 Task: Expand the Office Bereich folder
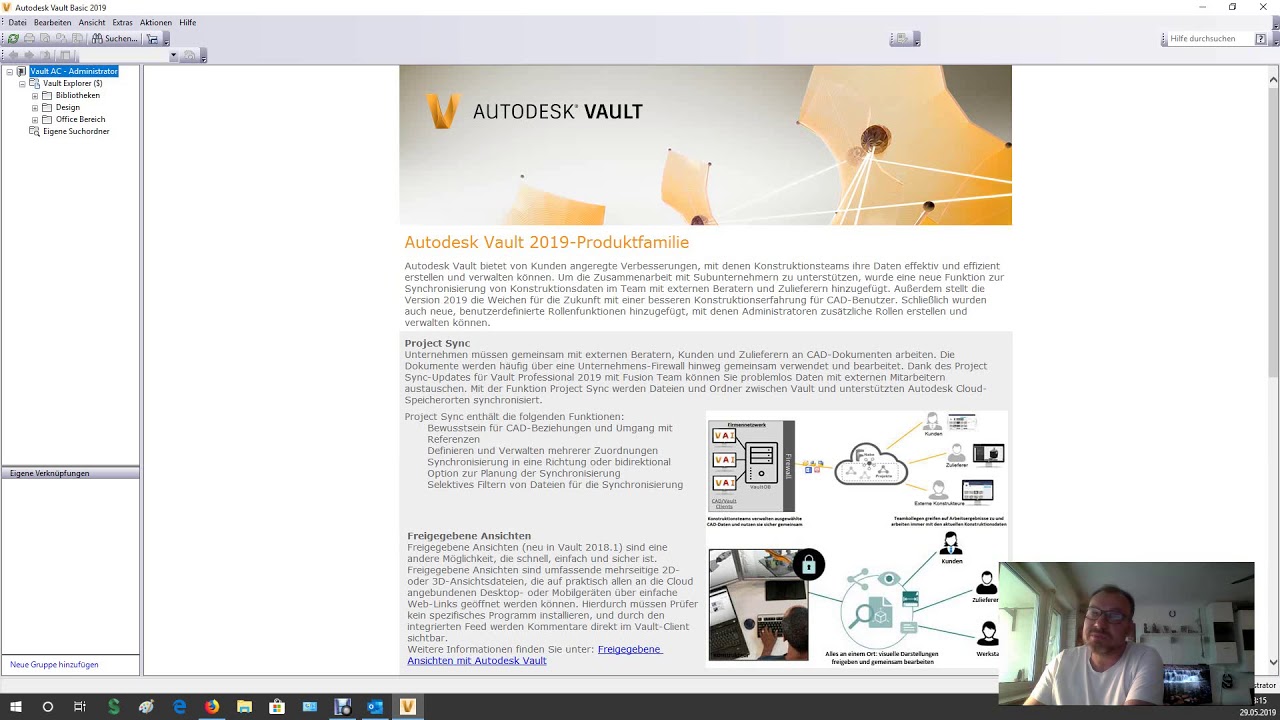coord(35,120)
